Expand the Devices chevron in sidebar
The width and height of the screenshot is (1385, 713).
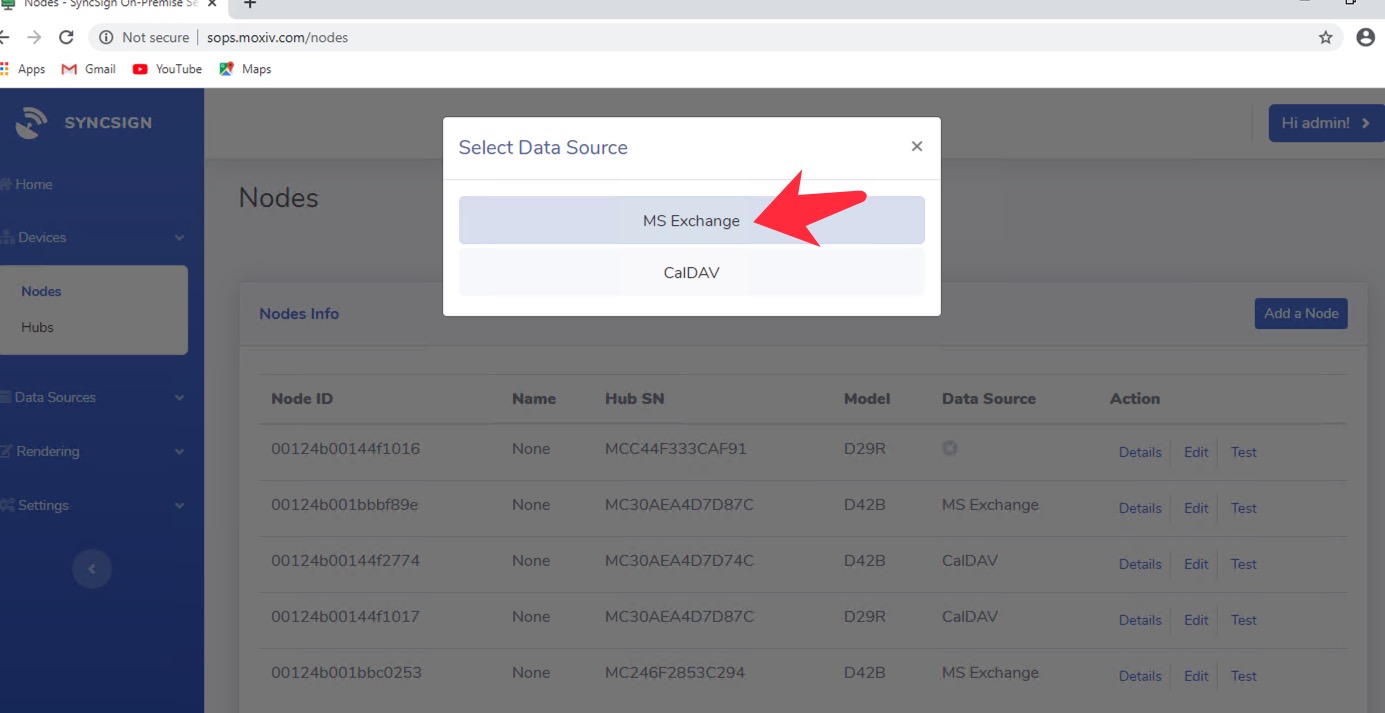179,238
